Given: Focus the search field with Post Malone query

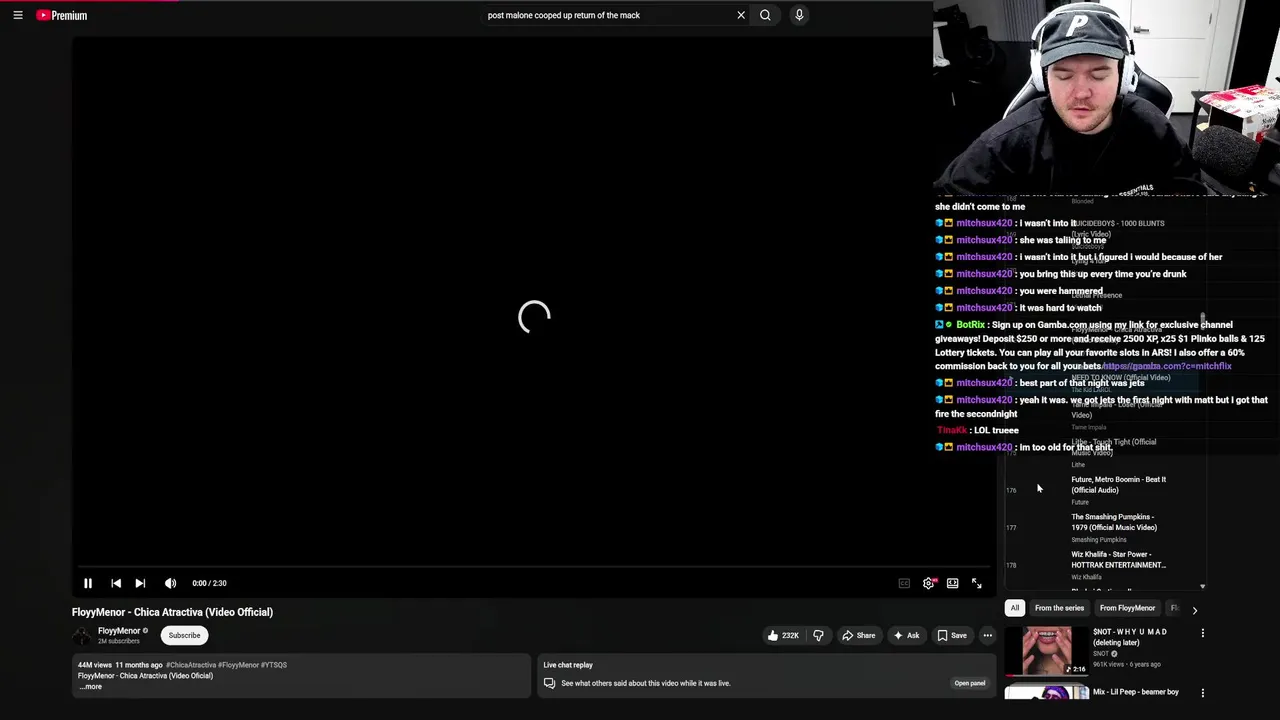Looking at the screenshot, I should click(x=608, y=15).
